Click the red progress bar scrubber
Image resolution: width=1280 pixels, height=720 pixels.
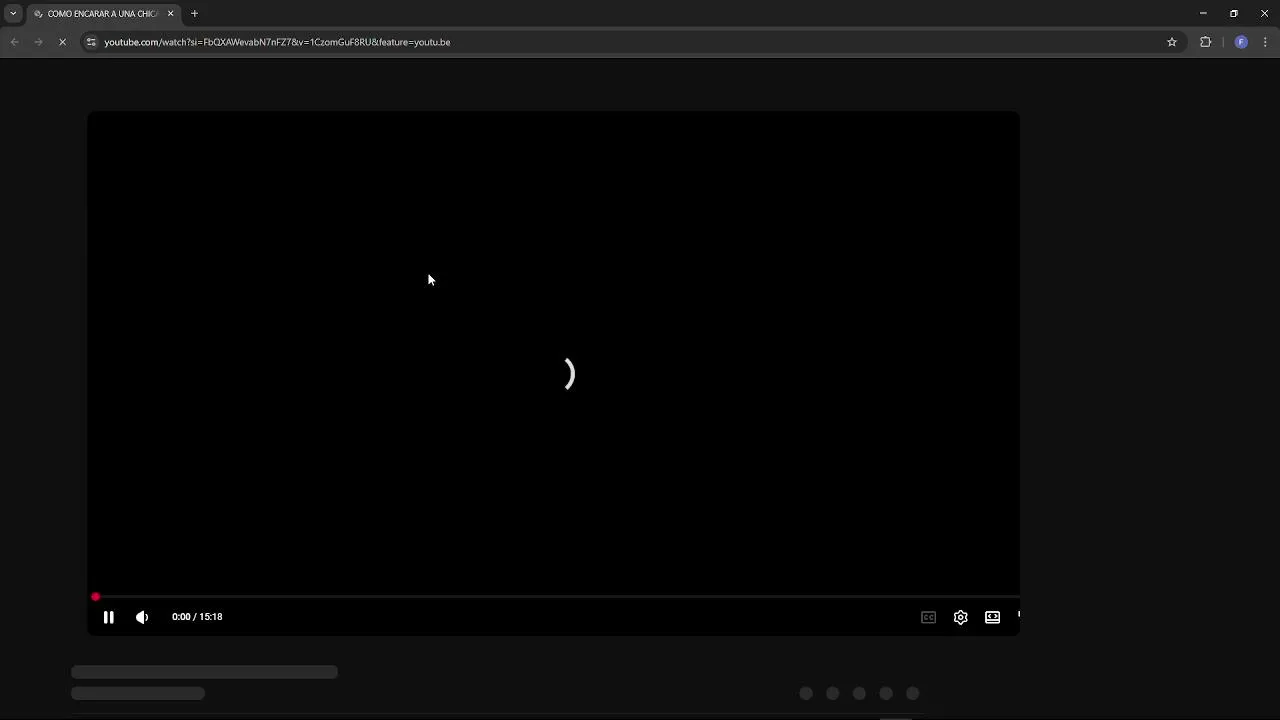95,597
